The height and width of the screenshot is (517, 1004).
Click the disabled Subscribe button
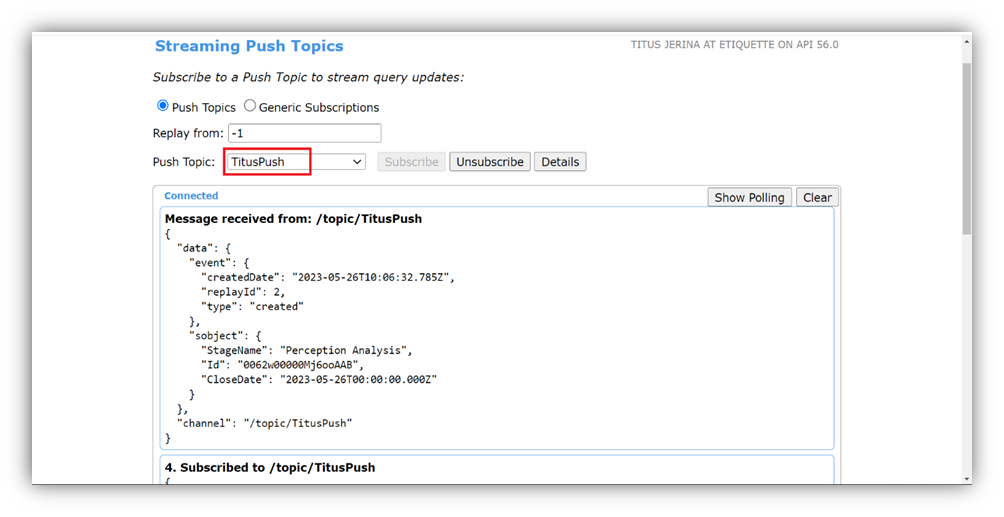coord(411,162)
